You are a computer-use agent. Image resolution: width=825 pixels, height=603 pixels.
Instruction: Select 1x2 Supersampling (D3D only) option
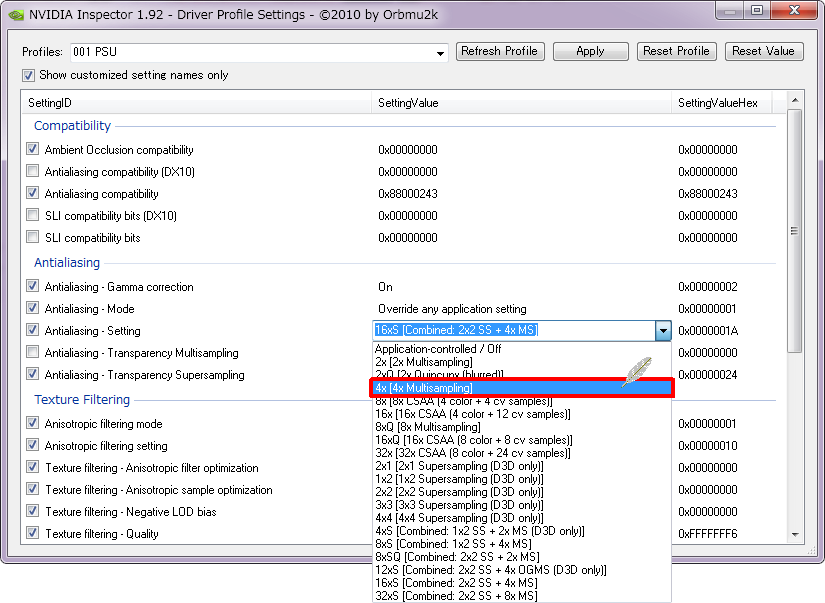point(521,479)
